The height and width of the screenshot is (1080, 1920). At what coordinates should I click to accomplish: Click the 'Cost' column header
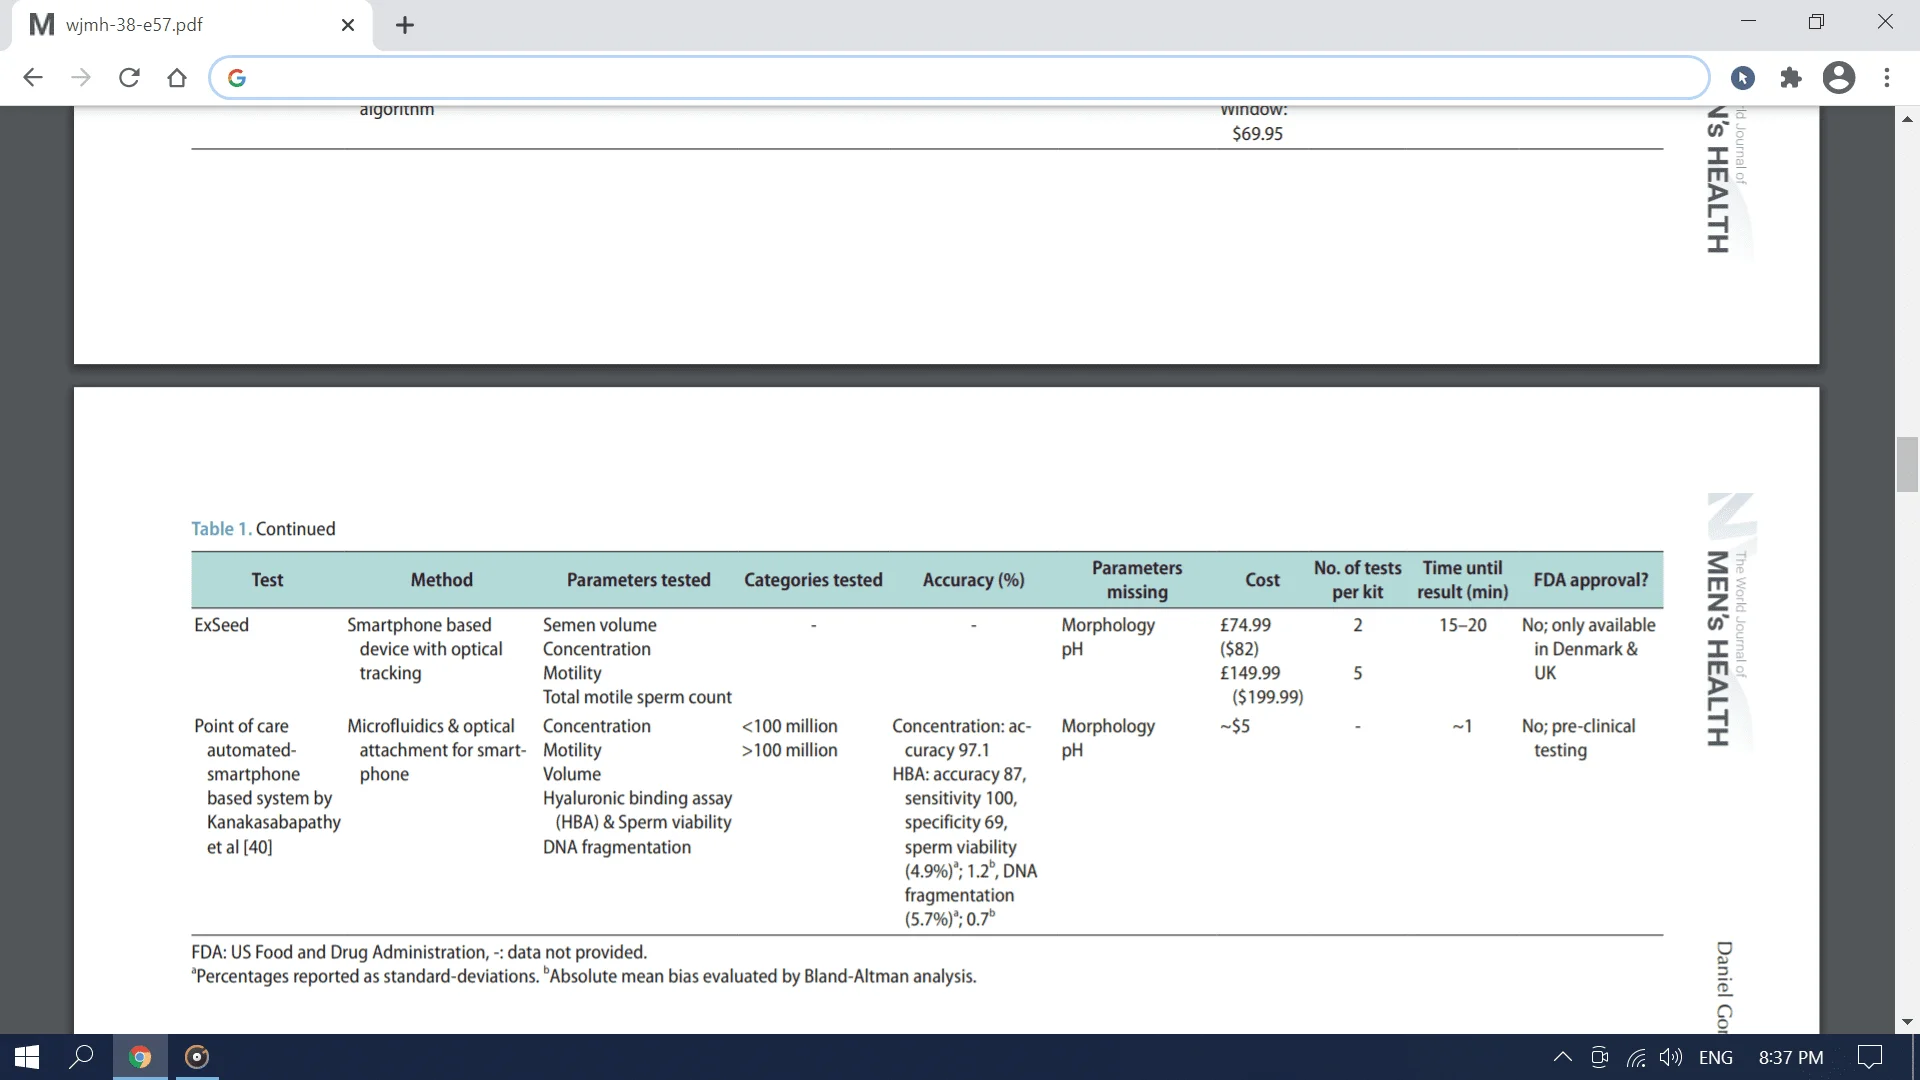click(1262, 580)
